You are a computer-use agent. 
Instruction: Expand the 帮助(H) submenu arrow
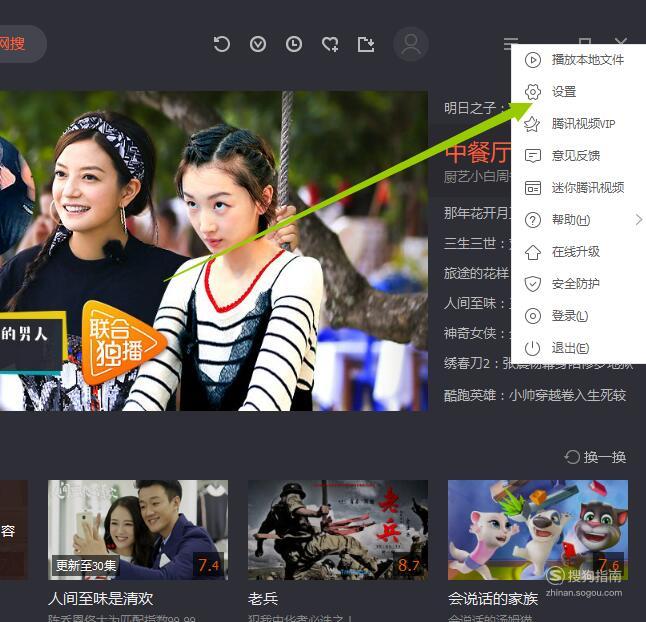click(x=639, y=220)
